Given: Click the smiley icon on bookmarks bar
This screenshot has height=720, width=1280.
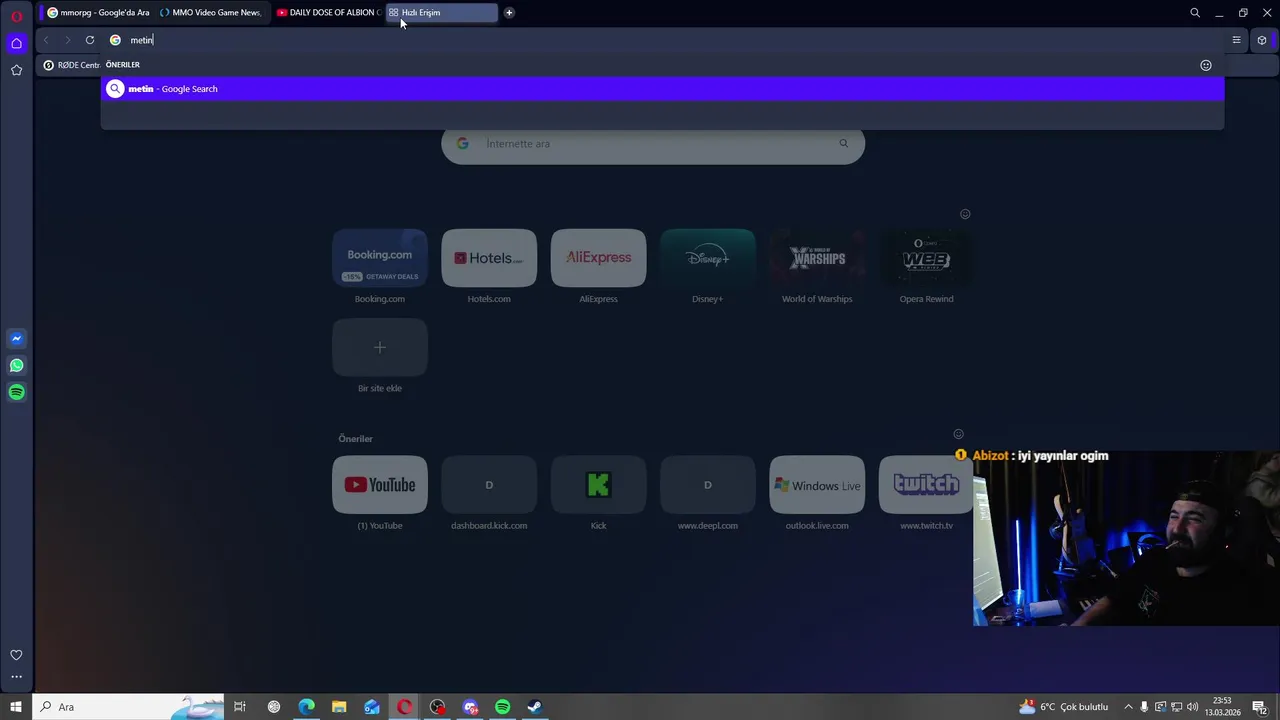Looking at the screenshot, I should click(x=1206, y=65).
